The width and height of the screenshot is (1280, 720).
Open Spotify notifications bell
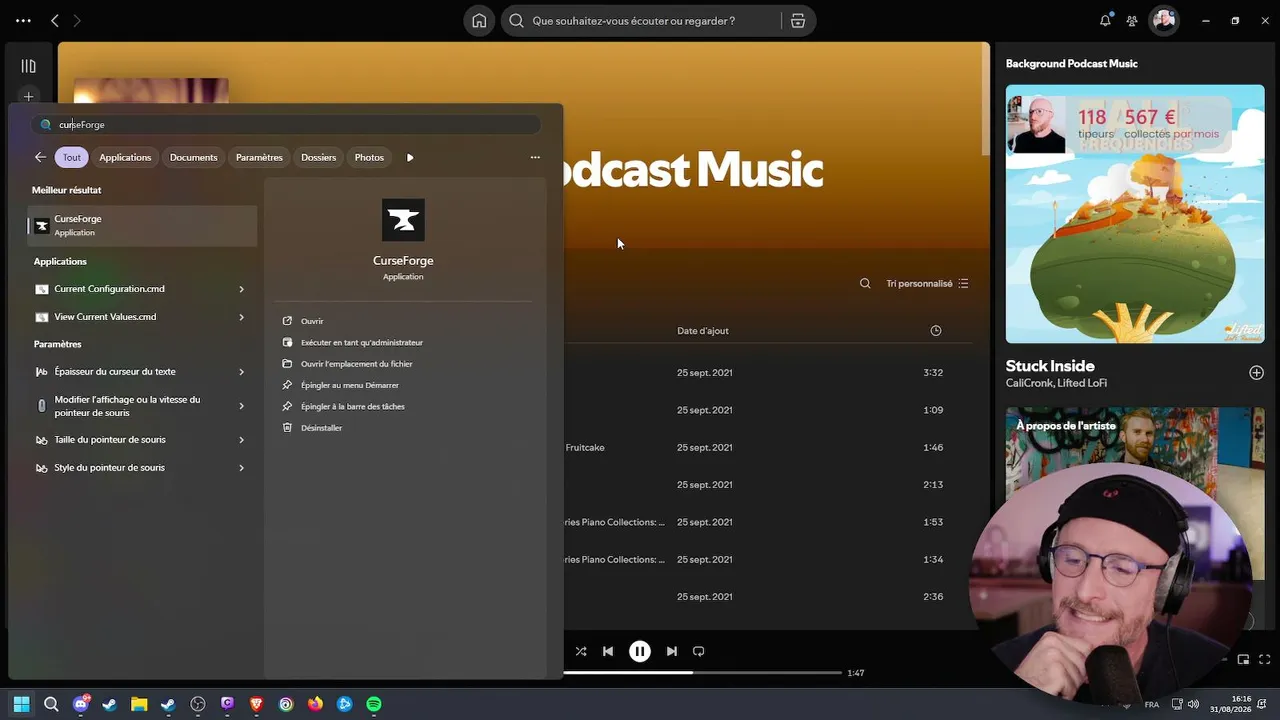pos(1105,20)
